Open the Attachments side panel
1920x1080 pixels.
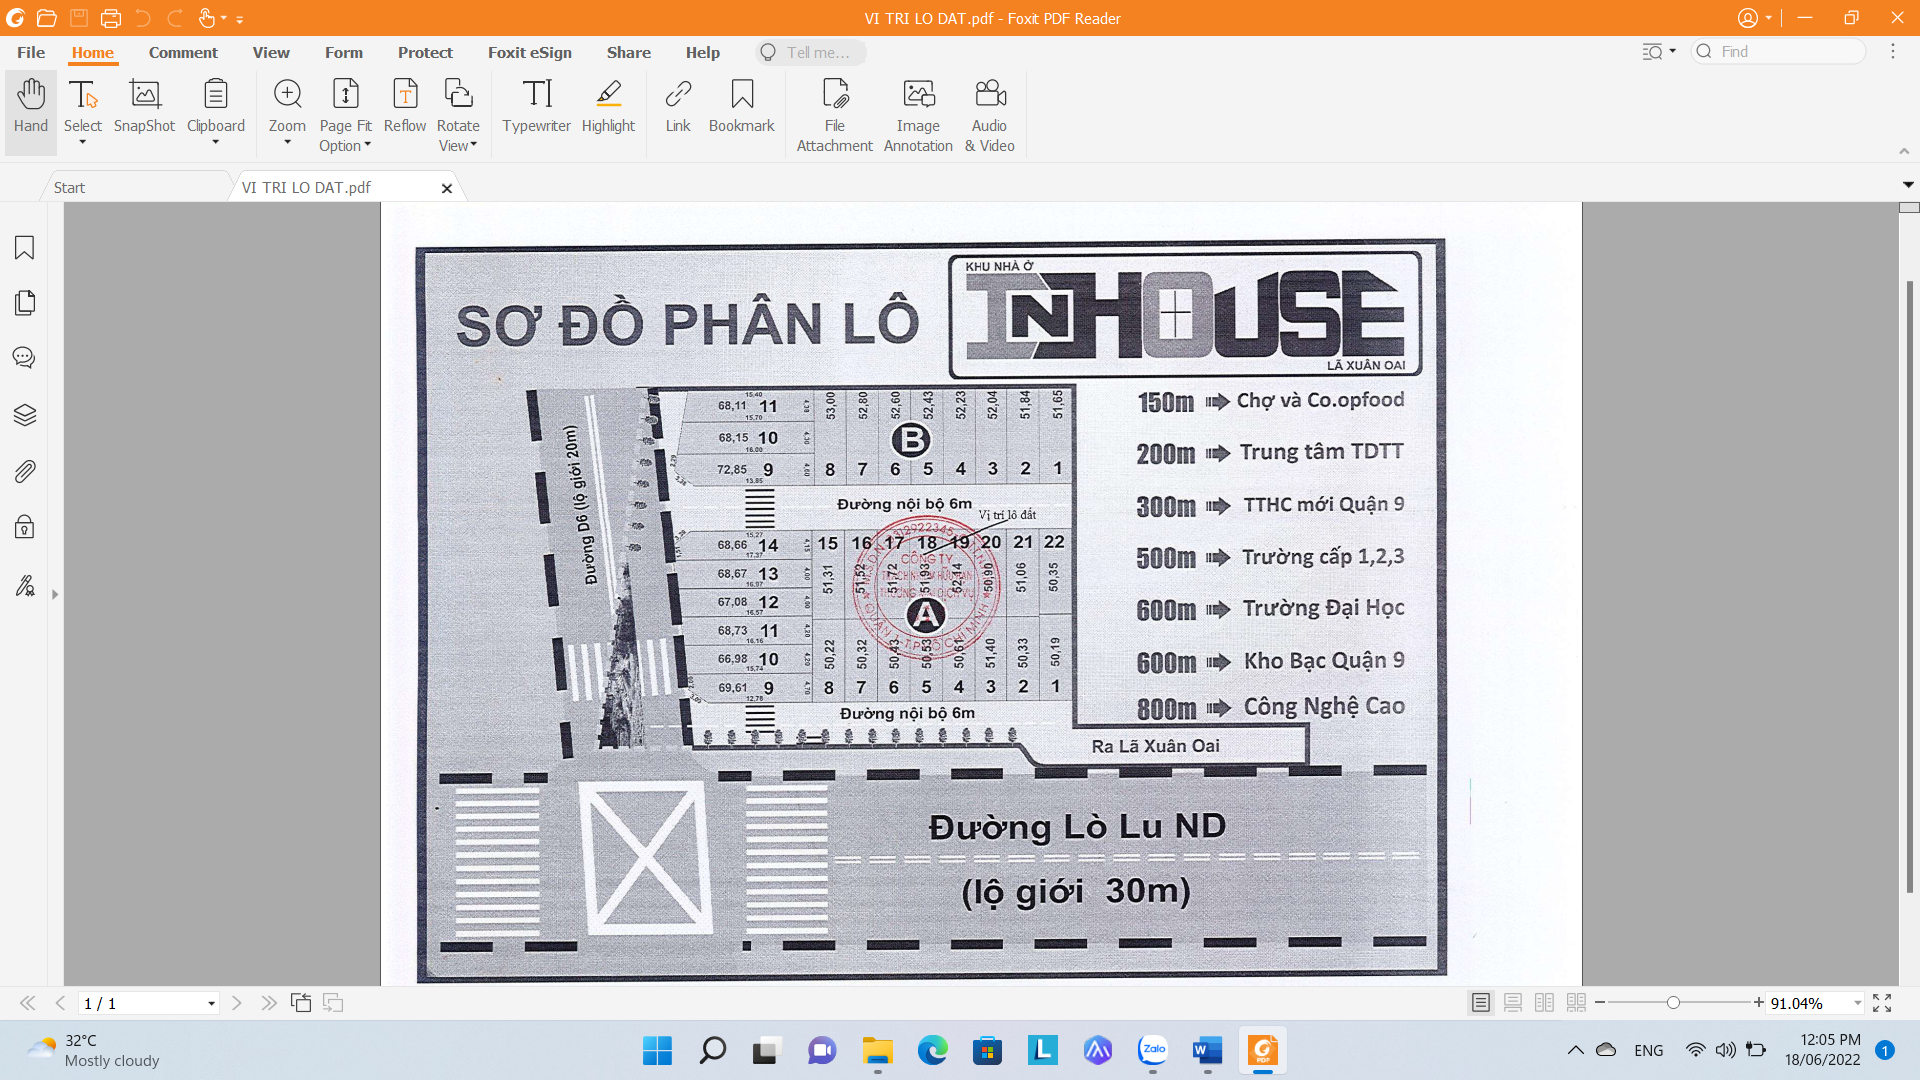25,471
